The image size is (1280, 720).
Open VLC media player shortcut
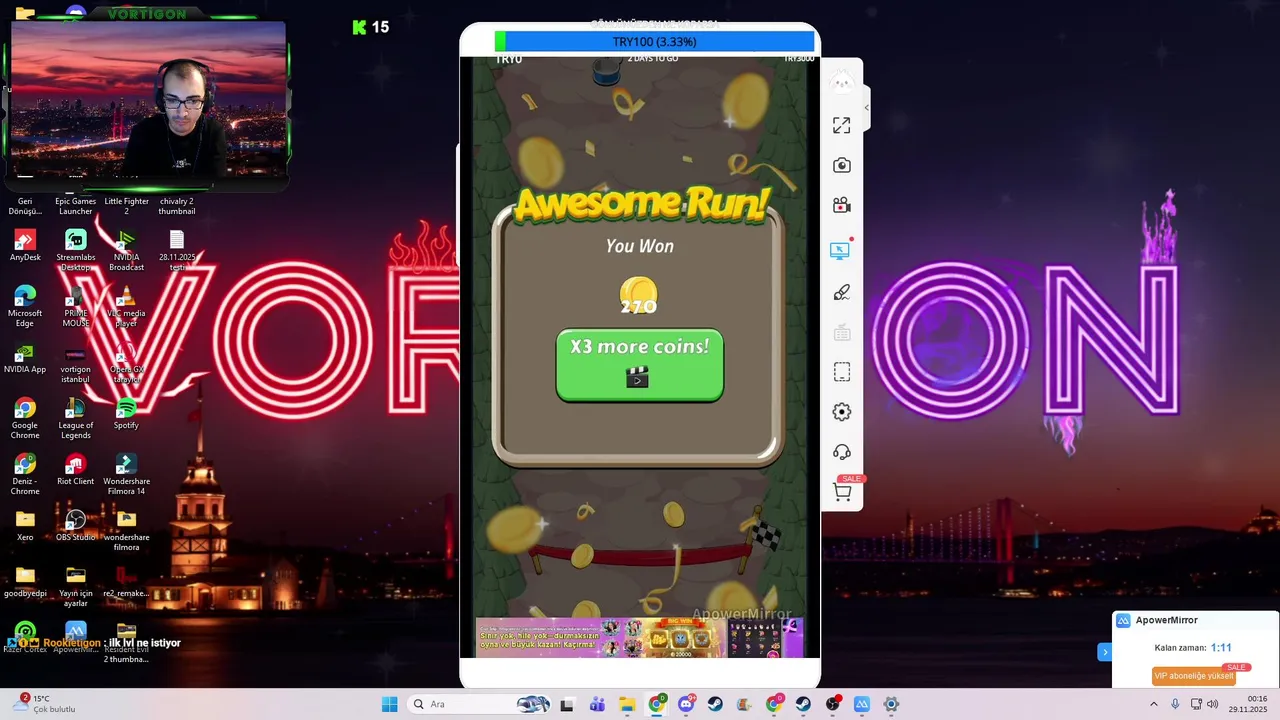[126, 306]
